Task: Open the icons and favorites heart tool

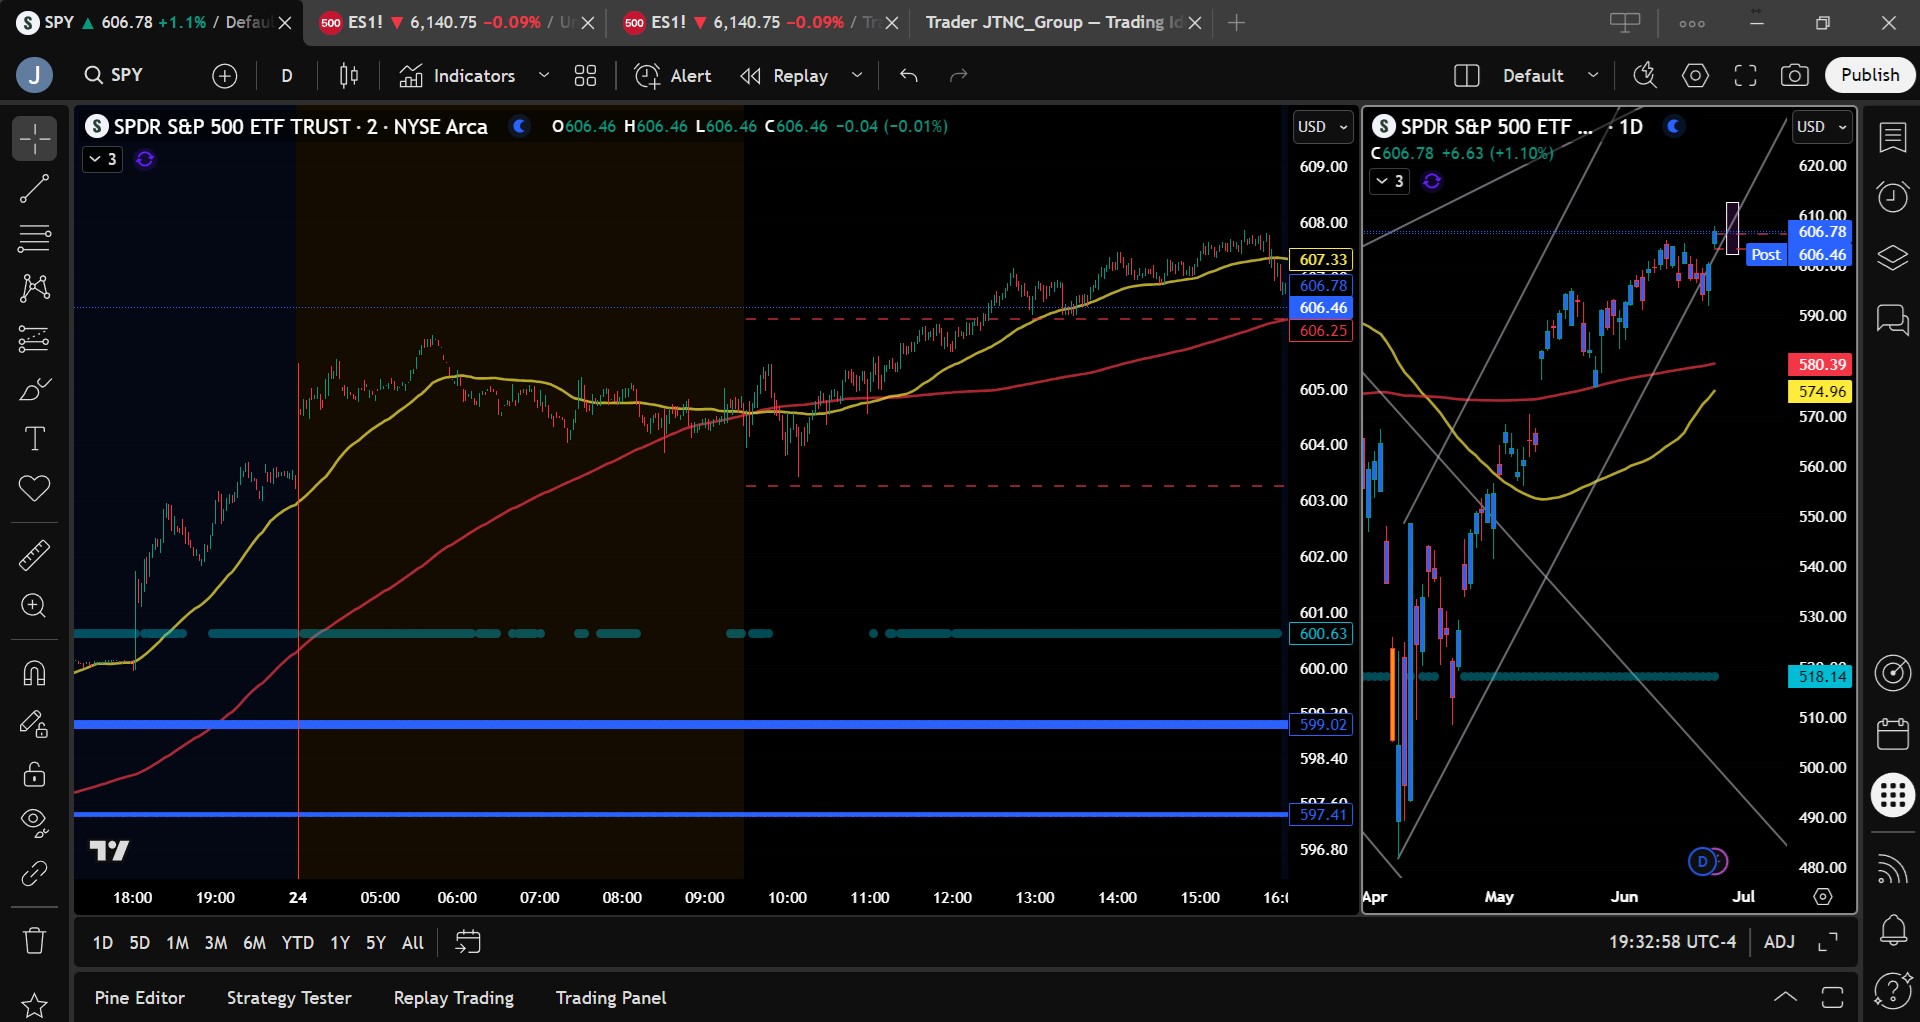Action: [x=34, y=489]
